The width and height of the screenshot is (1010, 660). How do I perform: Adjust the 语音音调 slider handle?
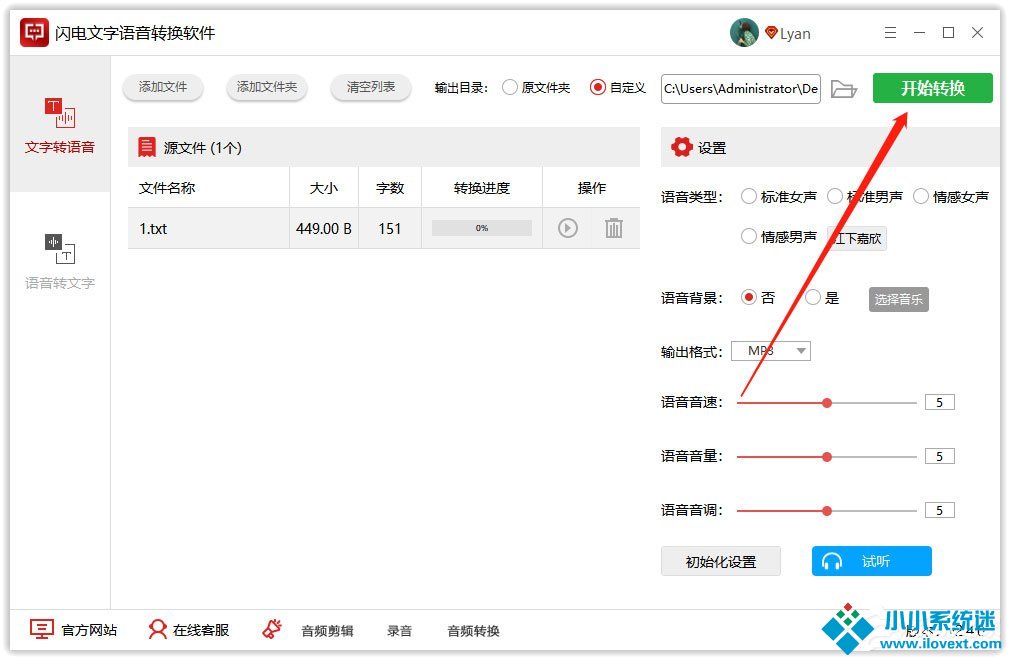(827, 511)
